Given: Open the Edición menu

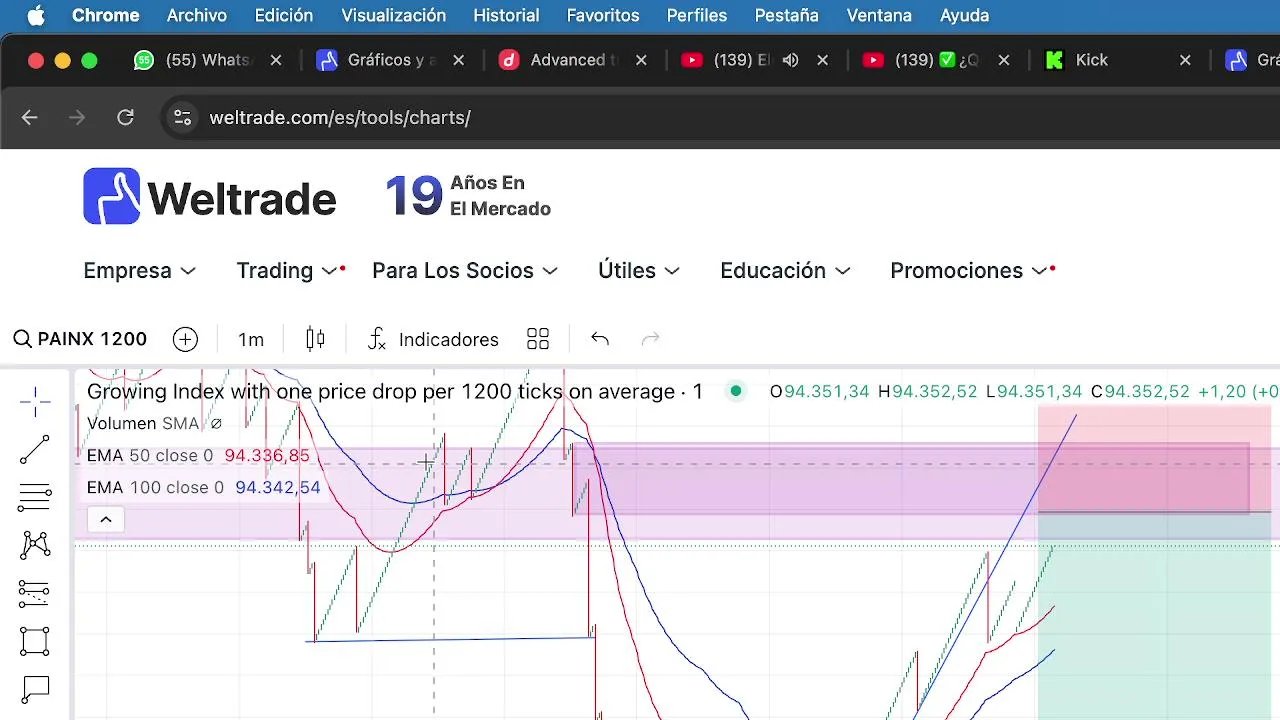Looking at the screenshot, I should tap(284, 15).
